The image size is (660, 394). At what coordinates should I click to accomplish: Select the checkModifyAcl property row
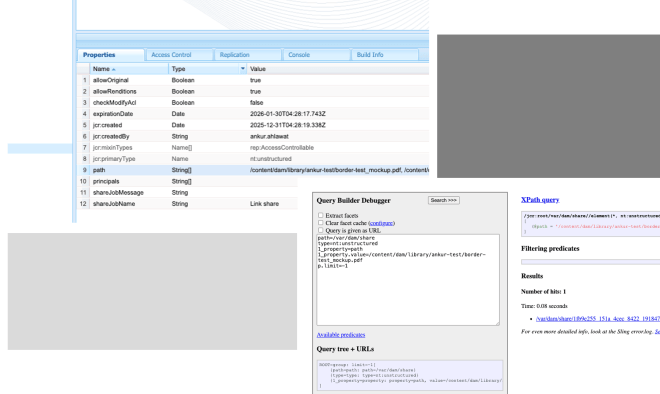coord(253,103)
